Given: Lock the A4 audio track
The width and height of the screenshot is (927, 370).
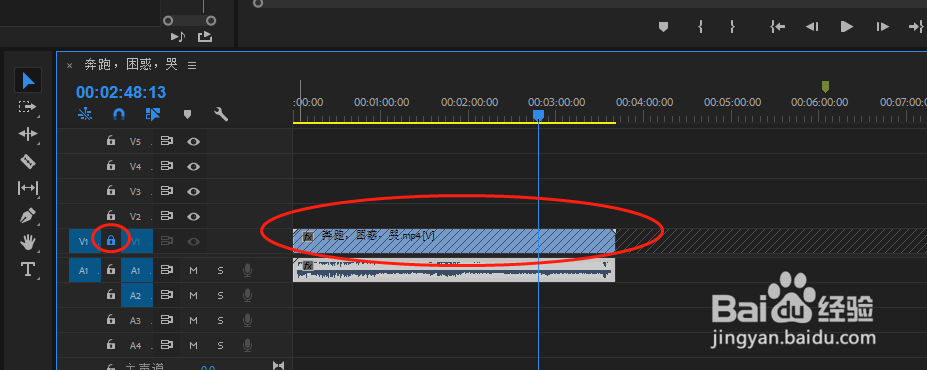Looking at the screenshot, I should 111,345.
